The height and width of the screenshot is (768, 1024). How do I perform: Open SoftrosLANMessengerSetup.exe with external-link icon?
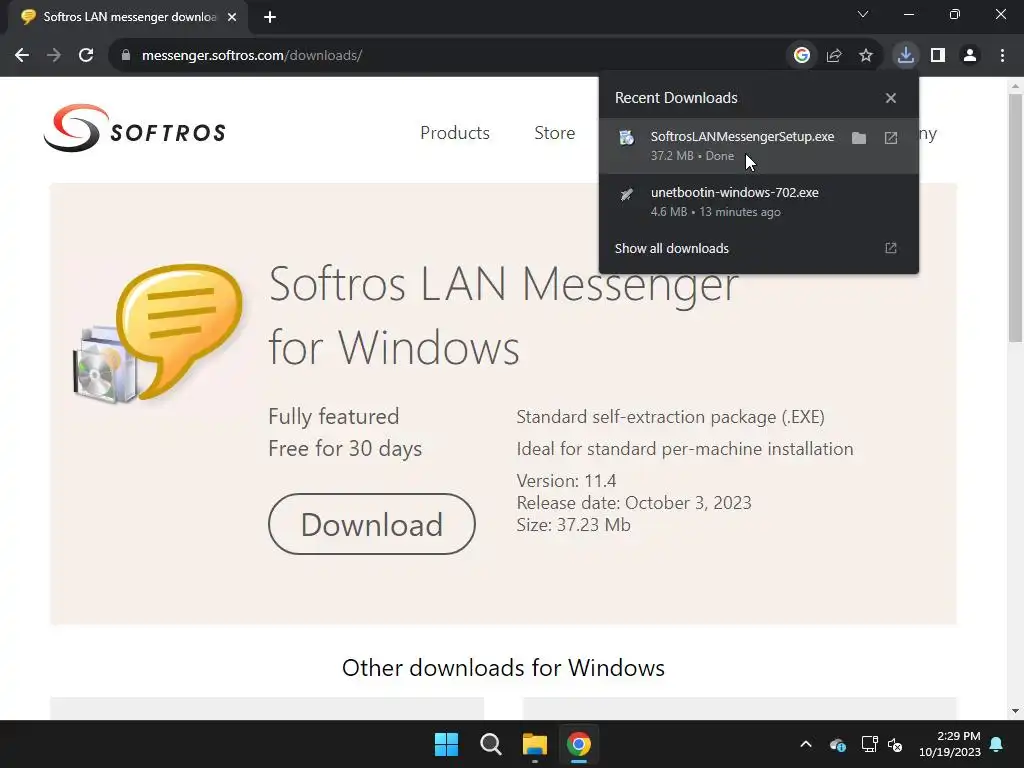point(891,138)
